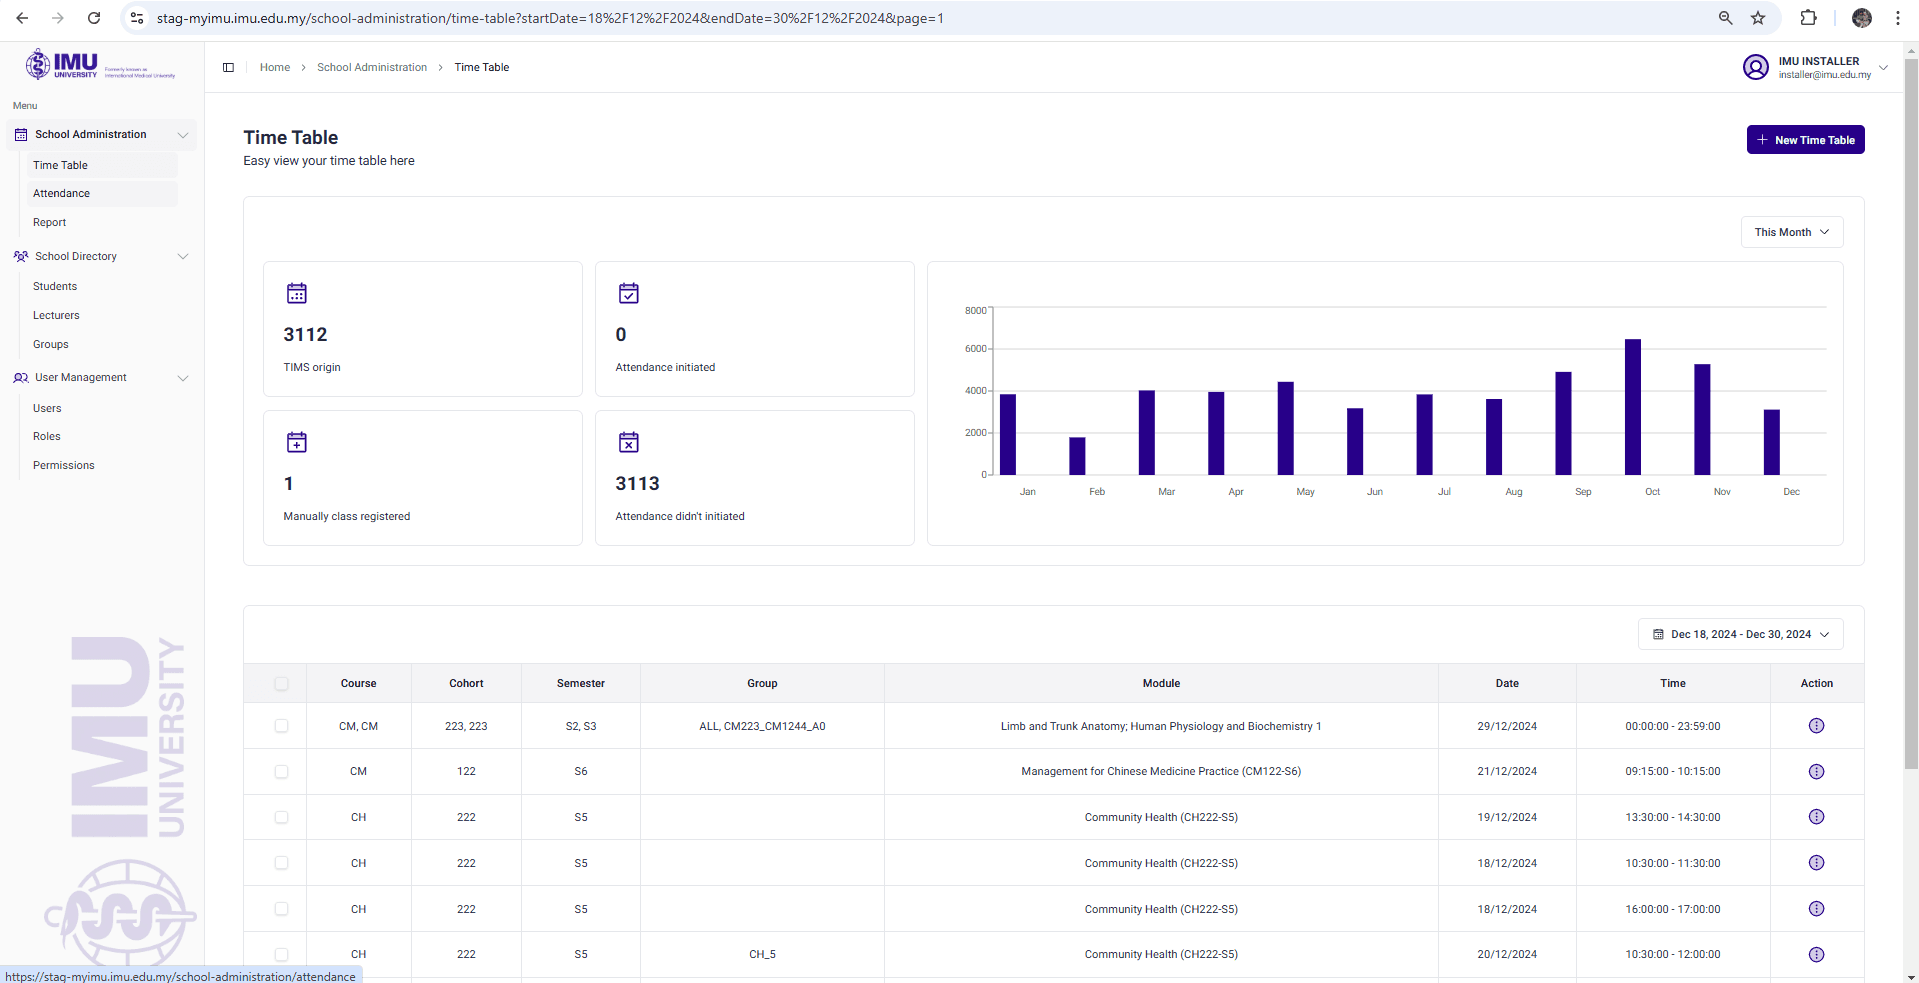
Task: Select Attendance in the sidebar menu
Action: click(61, 193)
